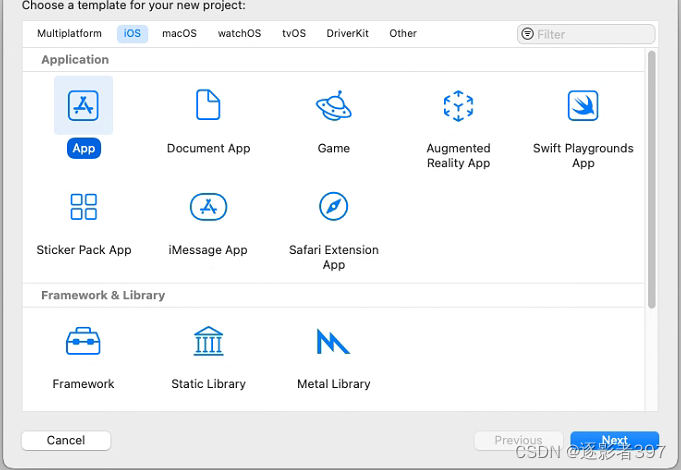Click the "Sticker Pack App" label
The width and height of the screenshot is (681, 470).
coord(84,250)
